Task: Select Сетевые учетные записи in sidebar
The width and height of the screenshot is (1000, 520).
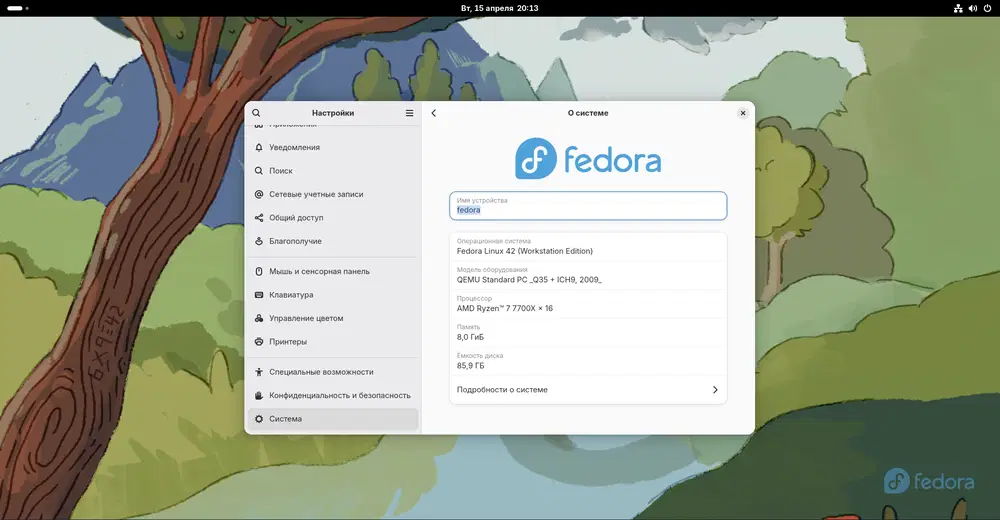Action: tap(333, 194)
